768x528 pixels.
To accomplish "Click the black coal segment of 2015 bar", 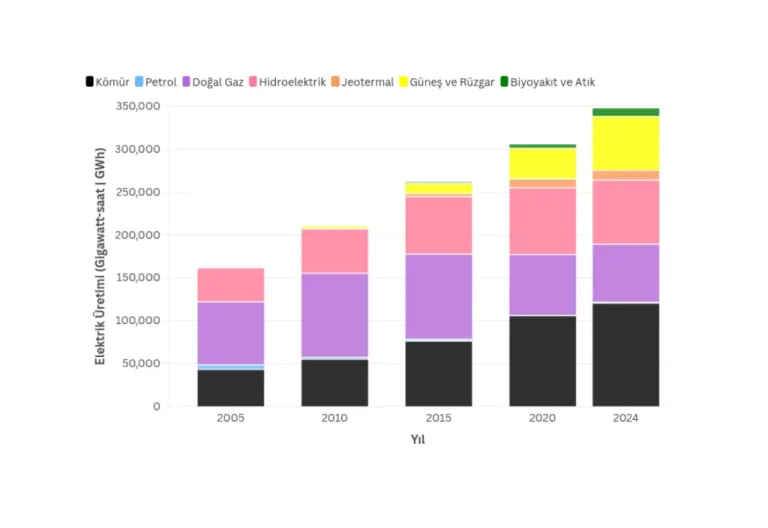I will tap(438, 374).
